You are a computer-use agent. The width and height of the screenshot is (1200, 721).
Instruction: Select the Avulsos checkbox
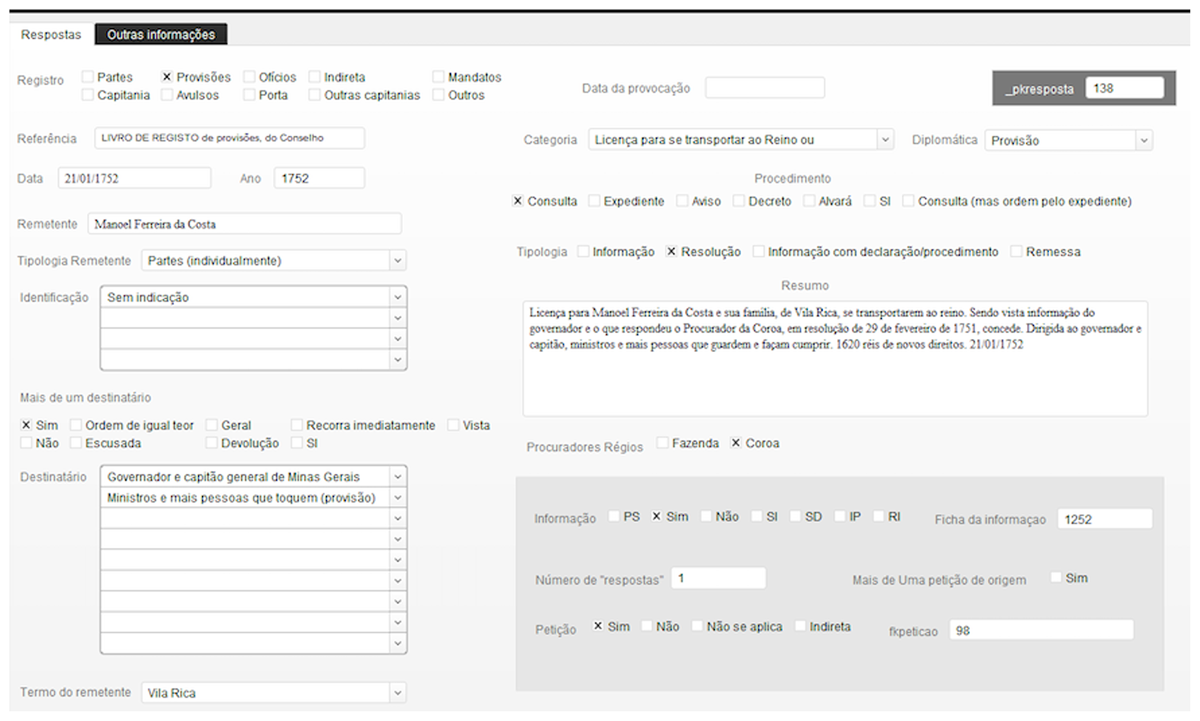(167, 95)
